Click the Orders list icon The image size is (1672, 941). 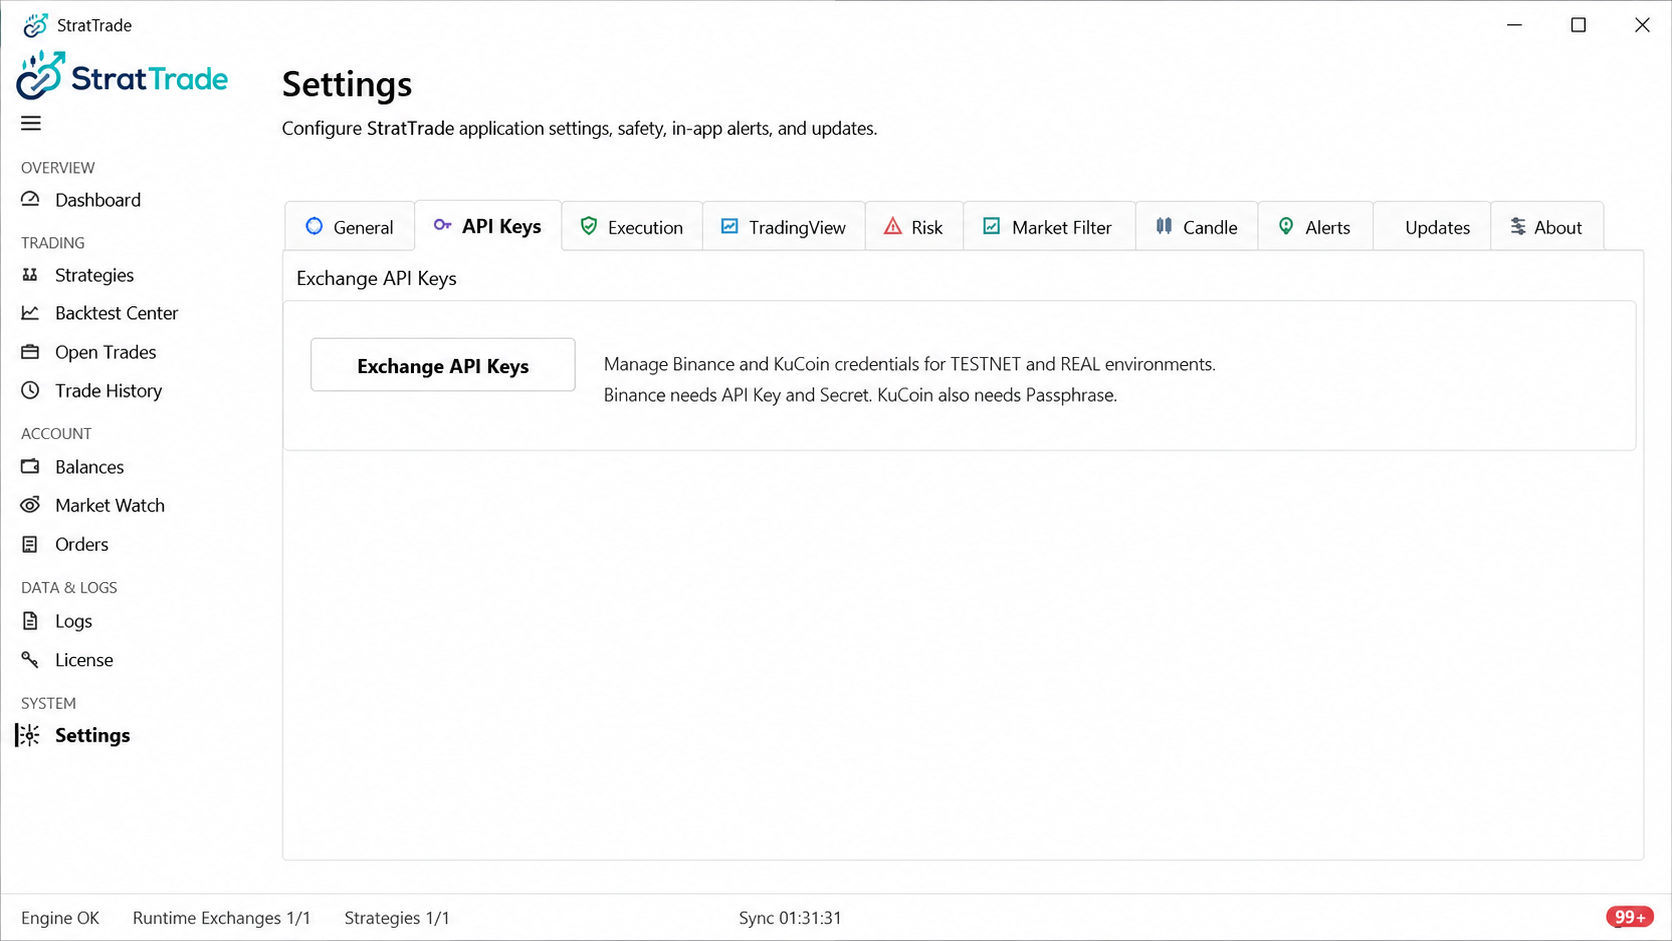coord(30,544)
